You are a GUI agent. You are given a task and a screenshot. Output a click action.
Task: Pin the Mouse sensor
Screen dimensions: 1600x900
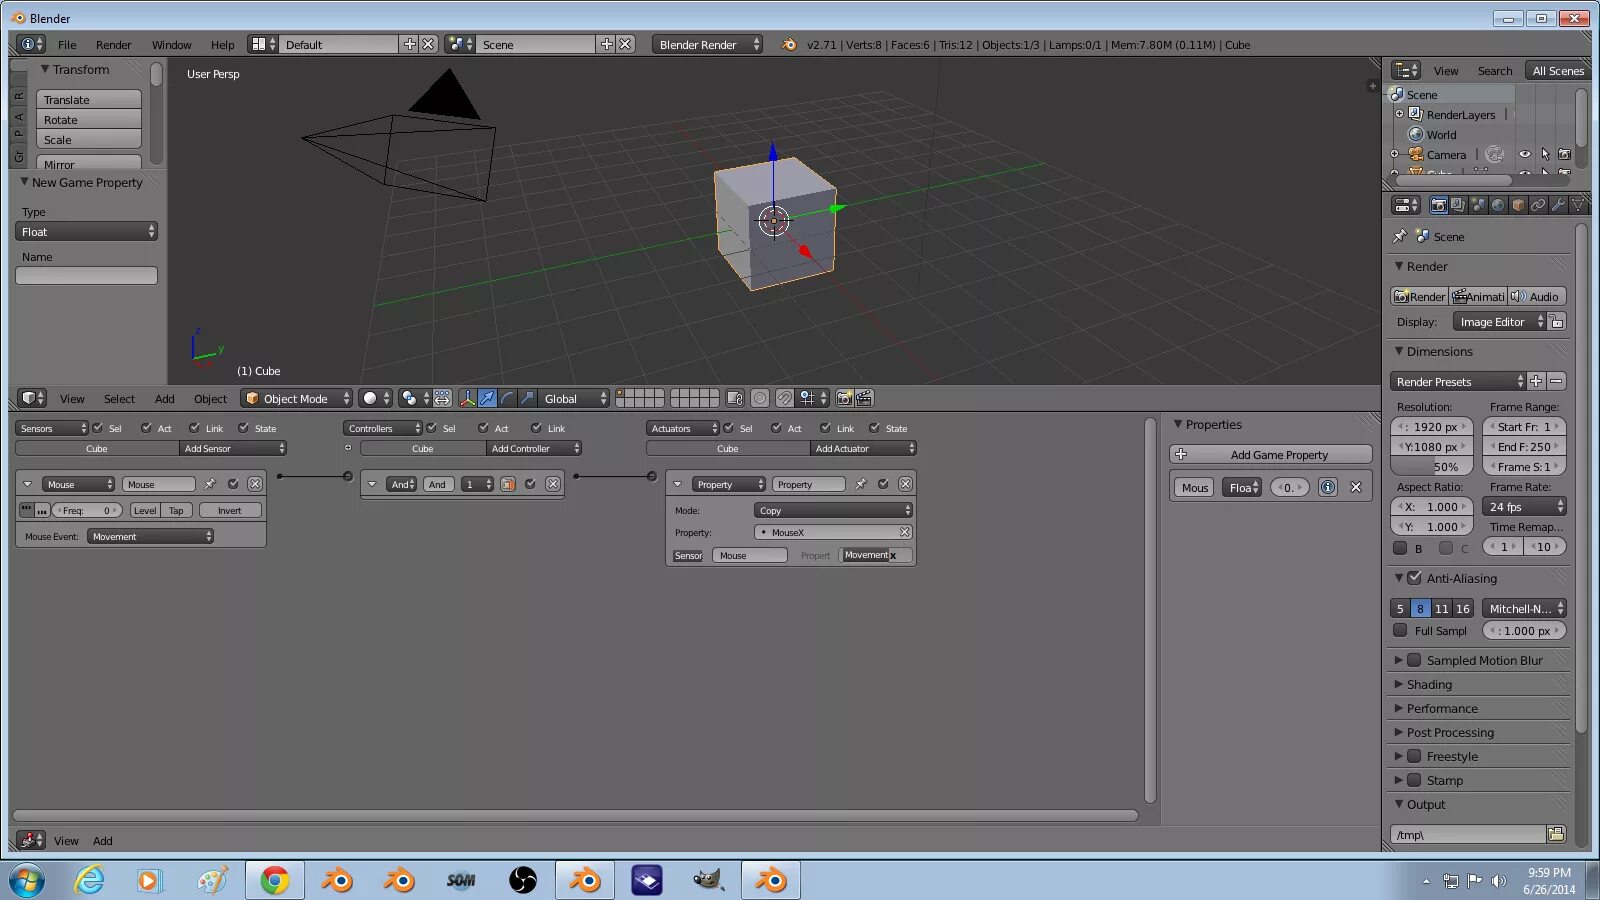coord(210,484)
